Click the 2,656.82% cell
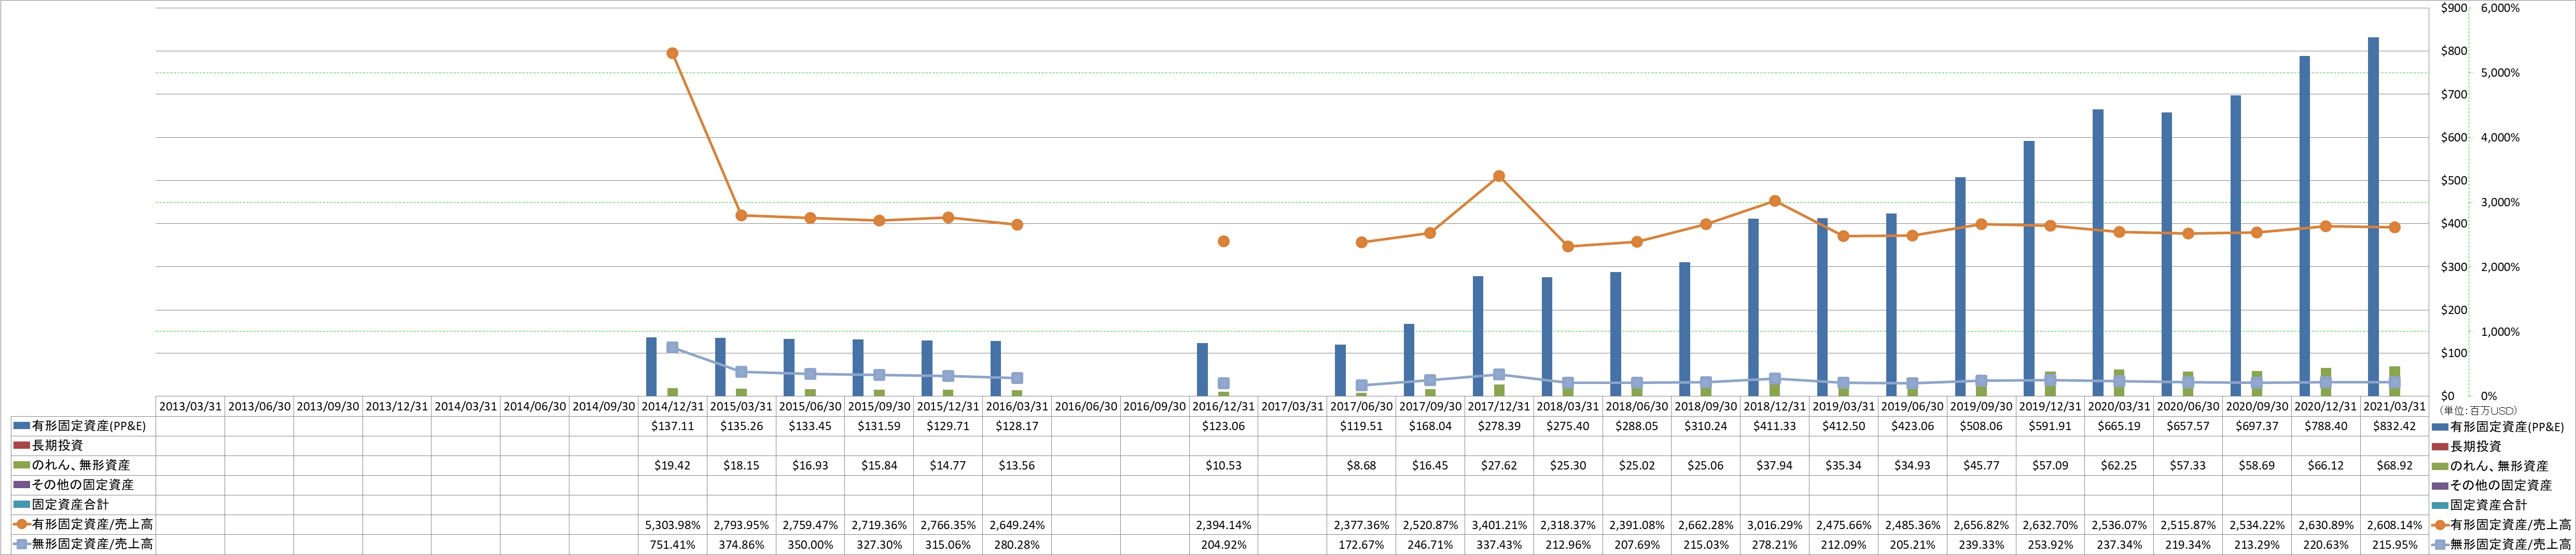The image size is (2576, 555). click(1982, 524)
